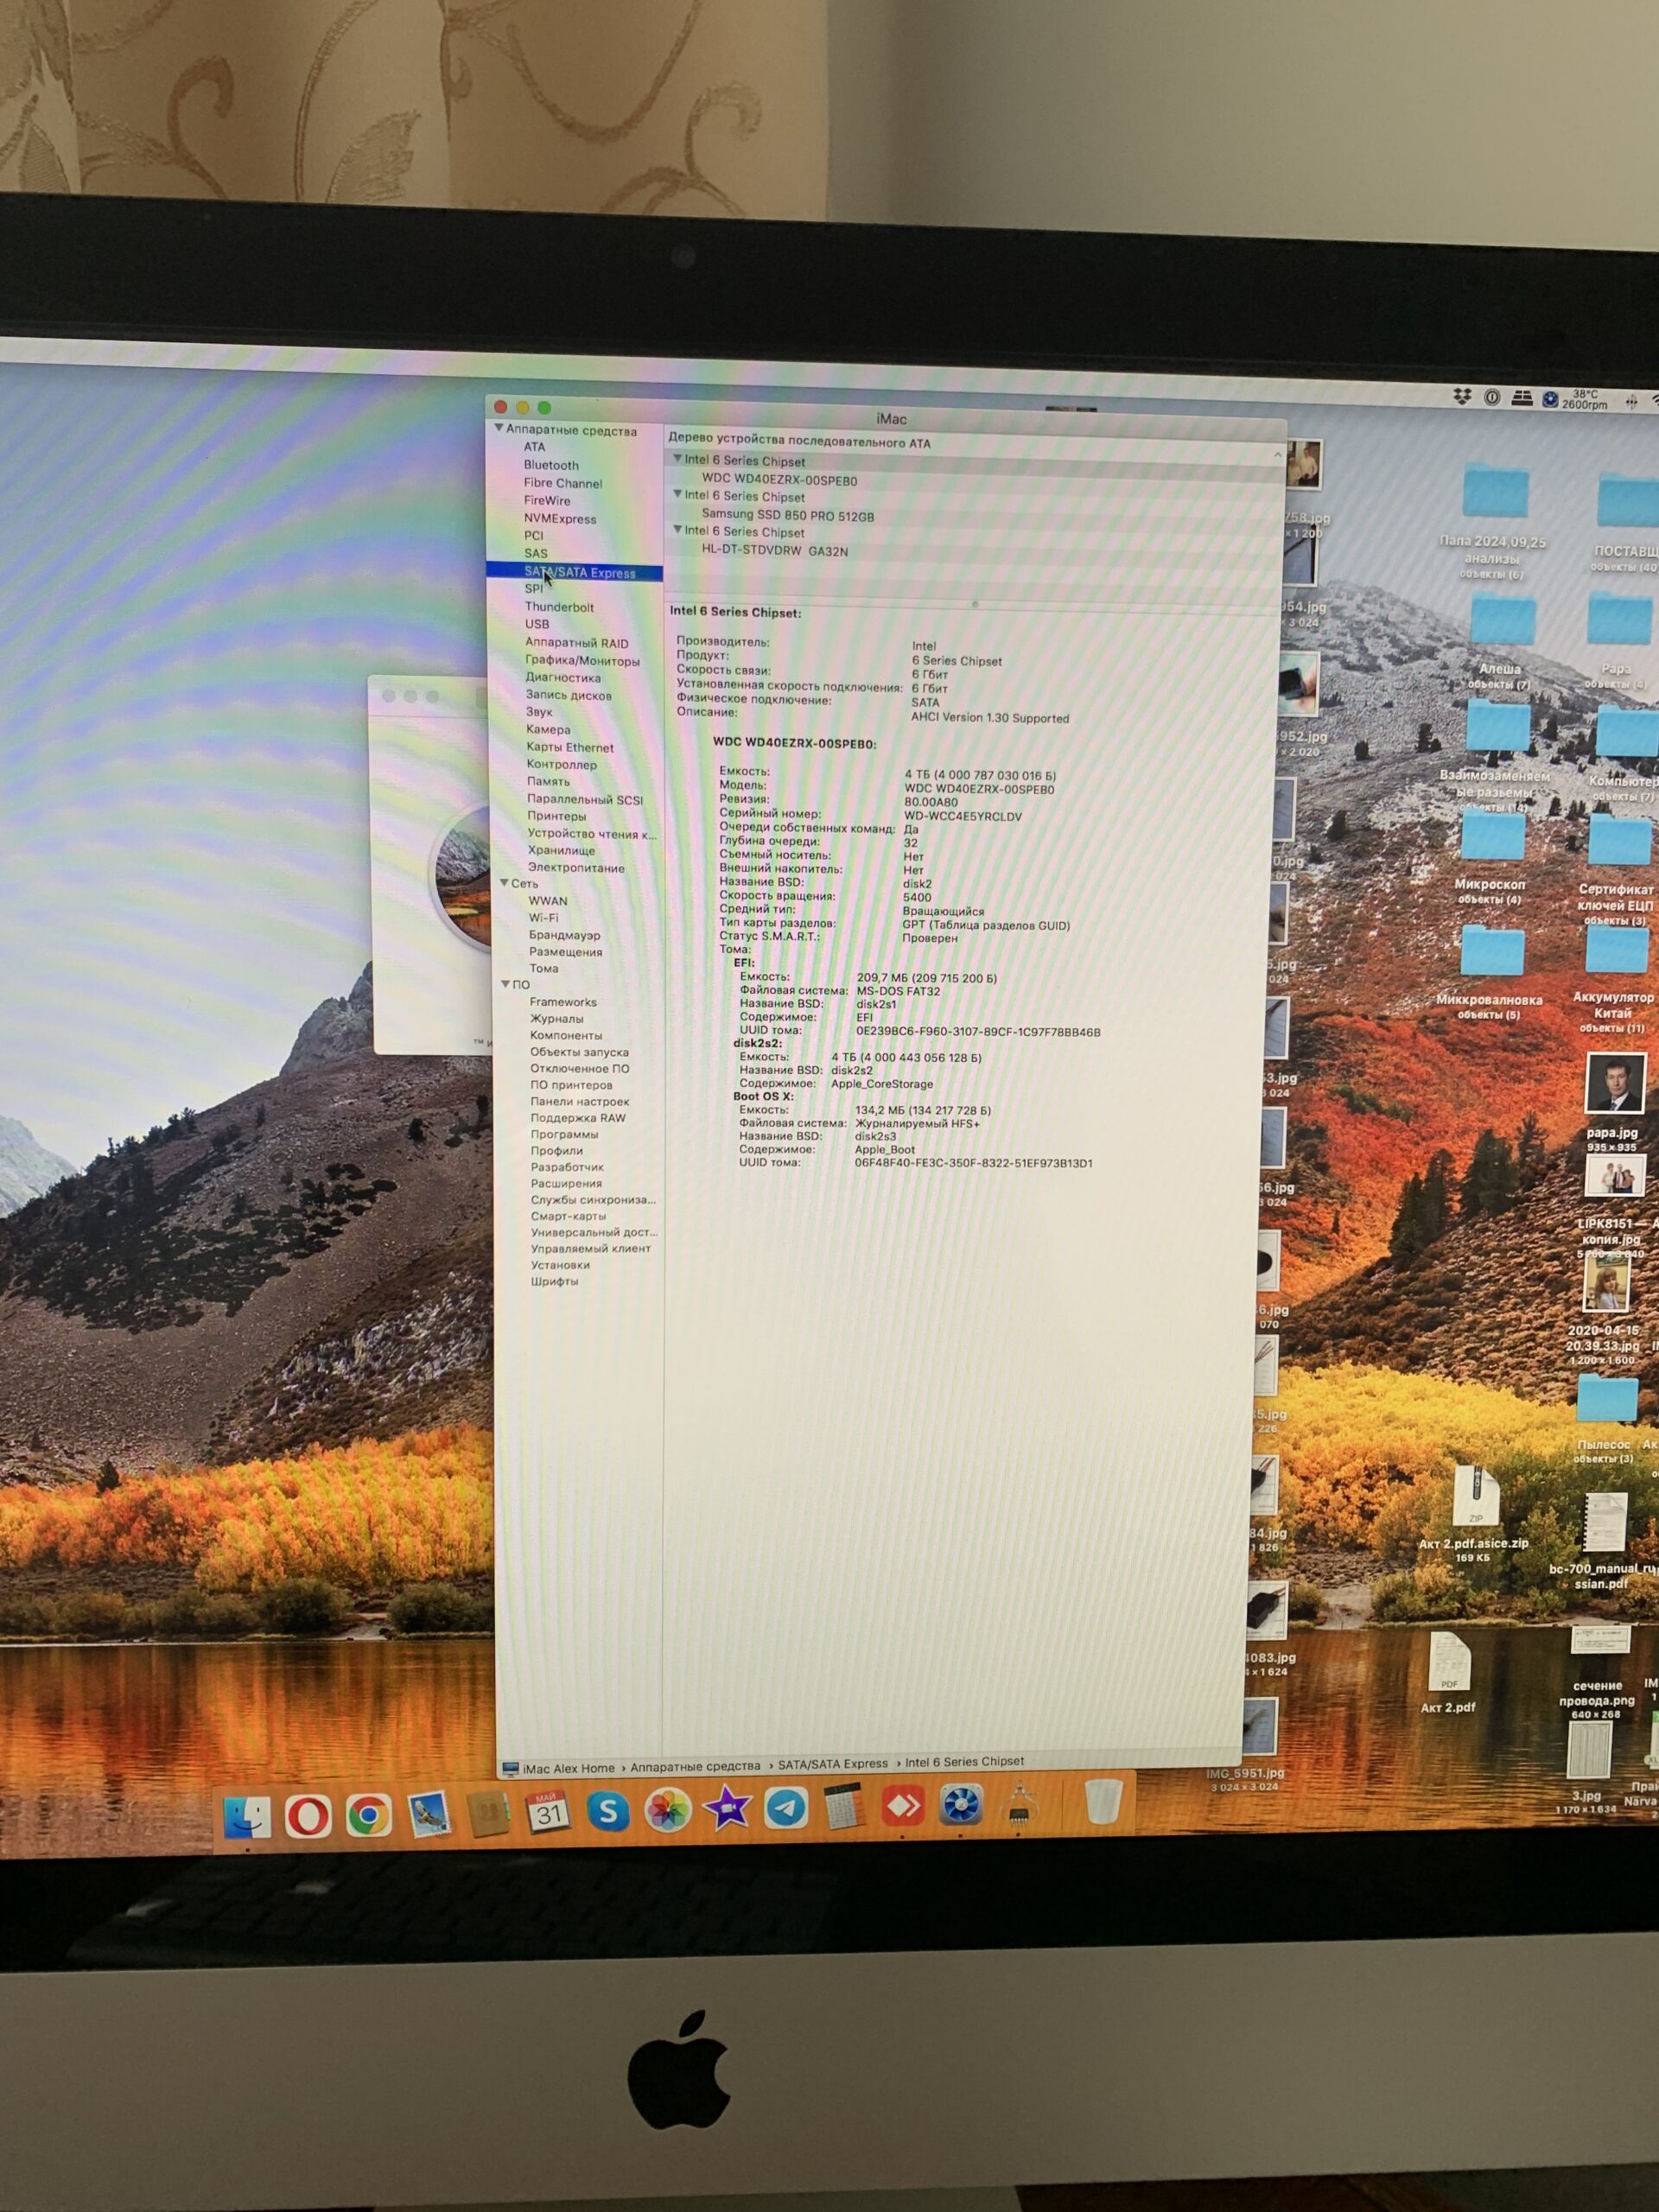Open System Information chip icon in dock

[1019, 1804]
